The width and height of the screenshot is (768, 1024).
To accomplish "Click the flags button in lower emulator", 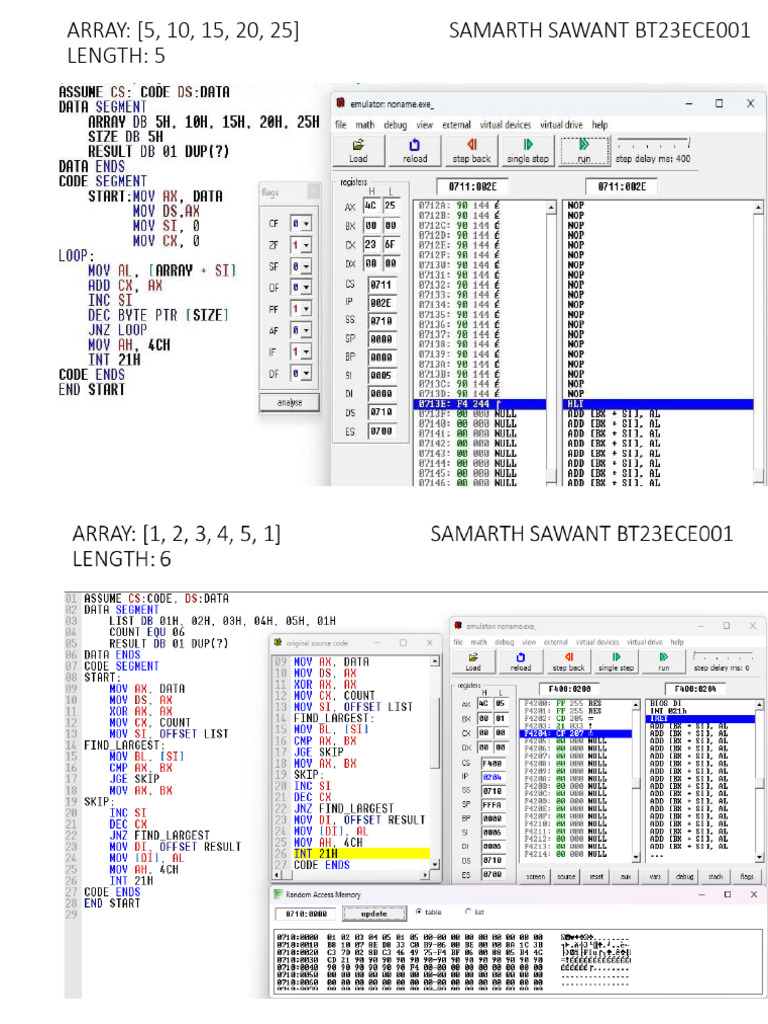I will coord(746,876).
